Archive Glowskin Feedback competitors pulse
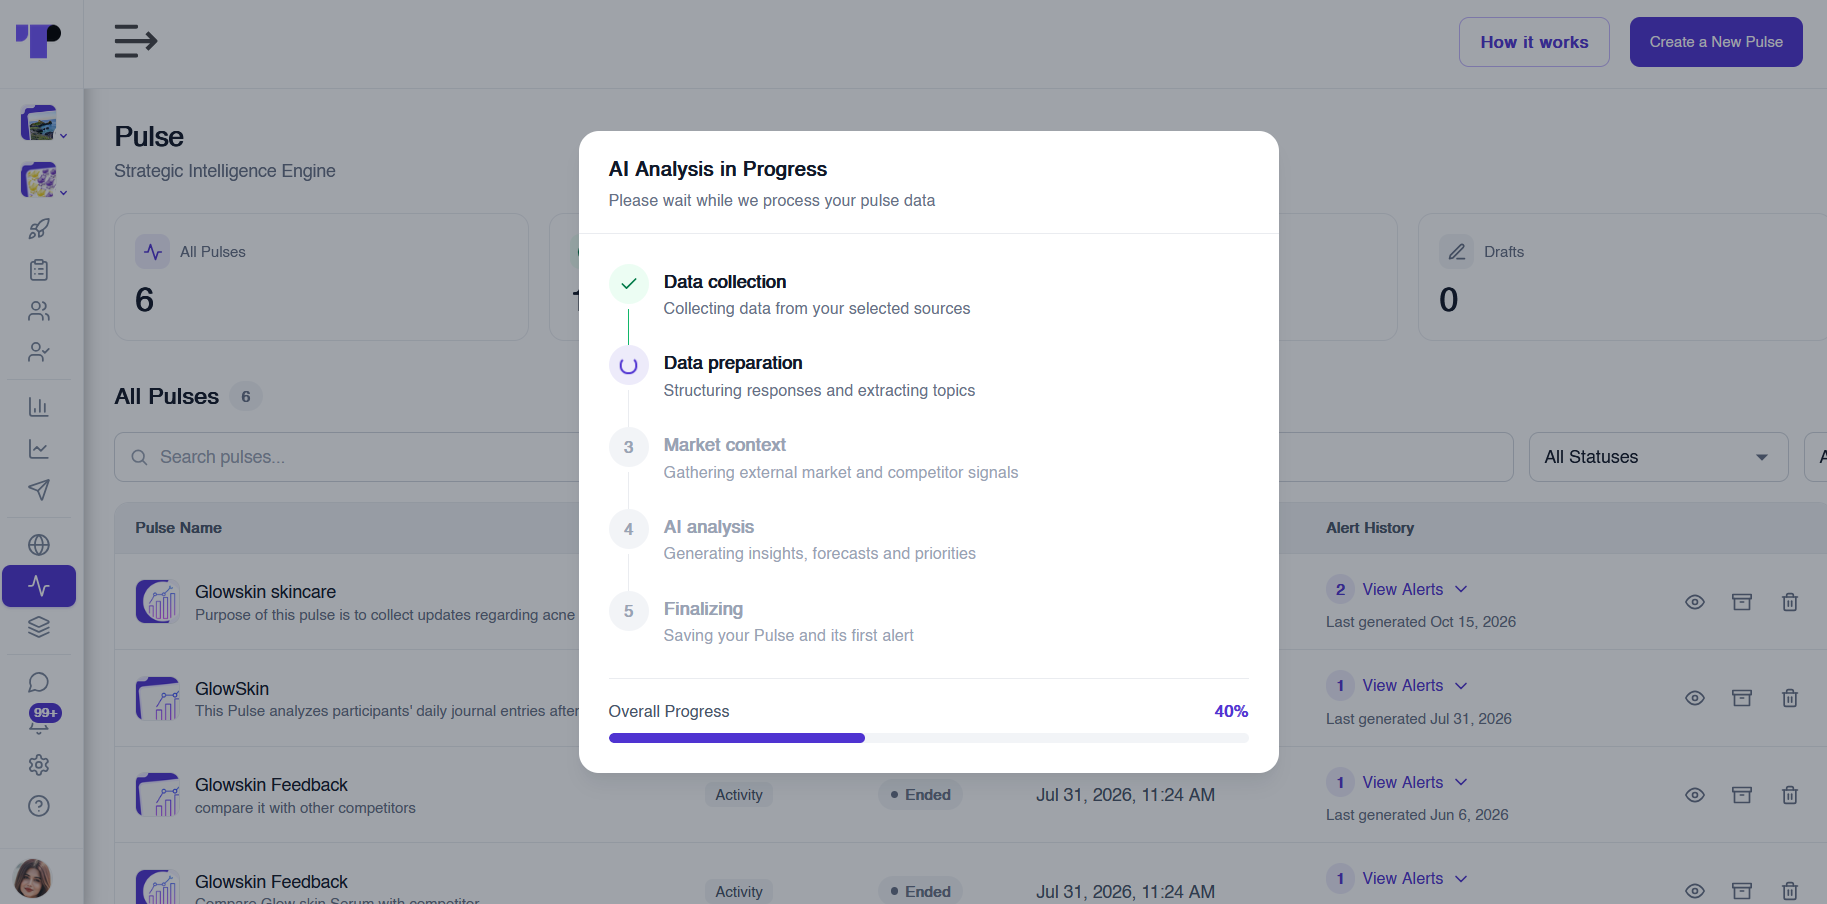Image resolution: width=1827 pixels, height=904 pixels. point(1742,795)
